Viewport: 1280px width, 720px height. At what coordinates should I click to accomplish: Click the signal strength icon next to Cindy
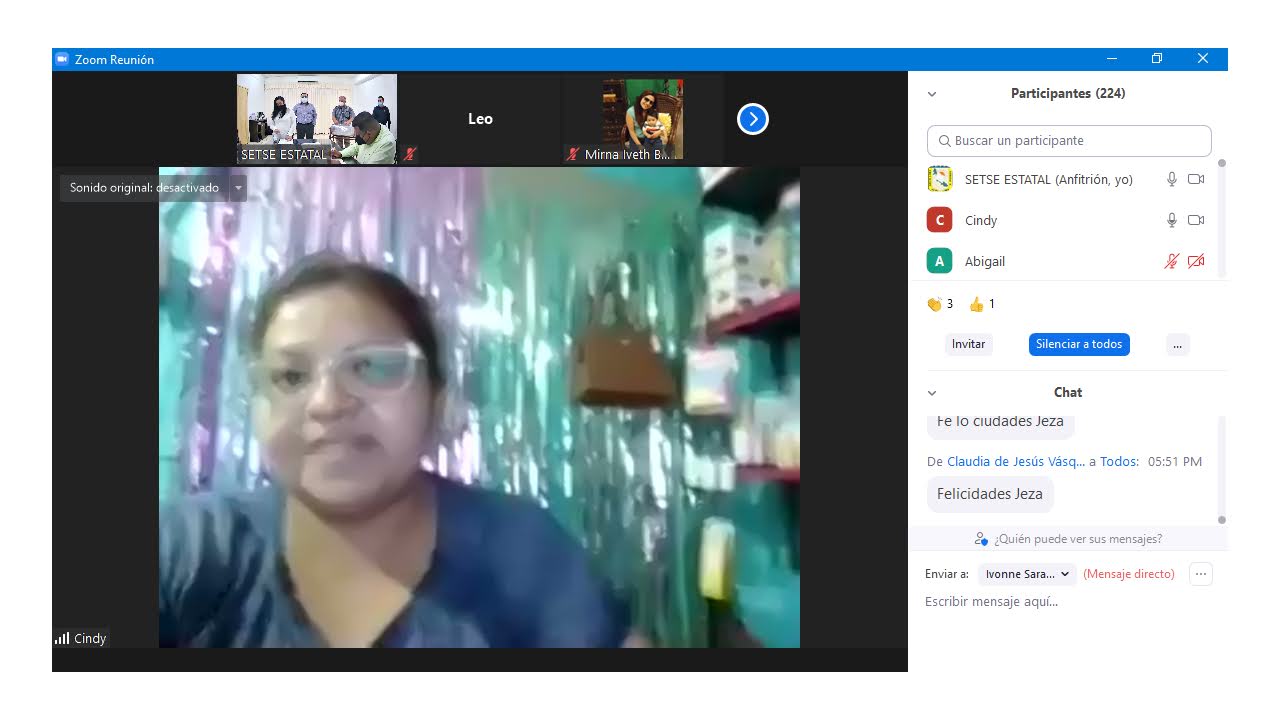[x=62, y=638]
